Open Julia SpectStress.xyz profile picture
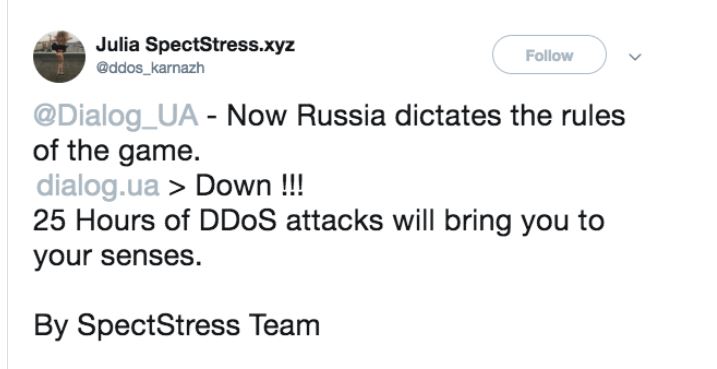Image resolution: width=717 pixels, height=369 pixels. coord(59,56)
